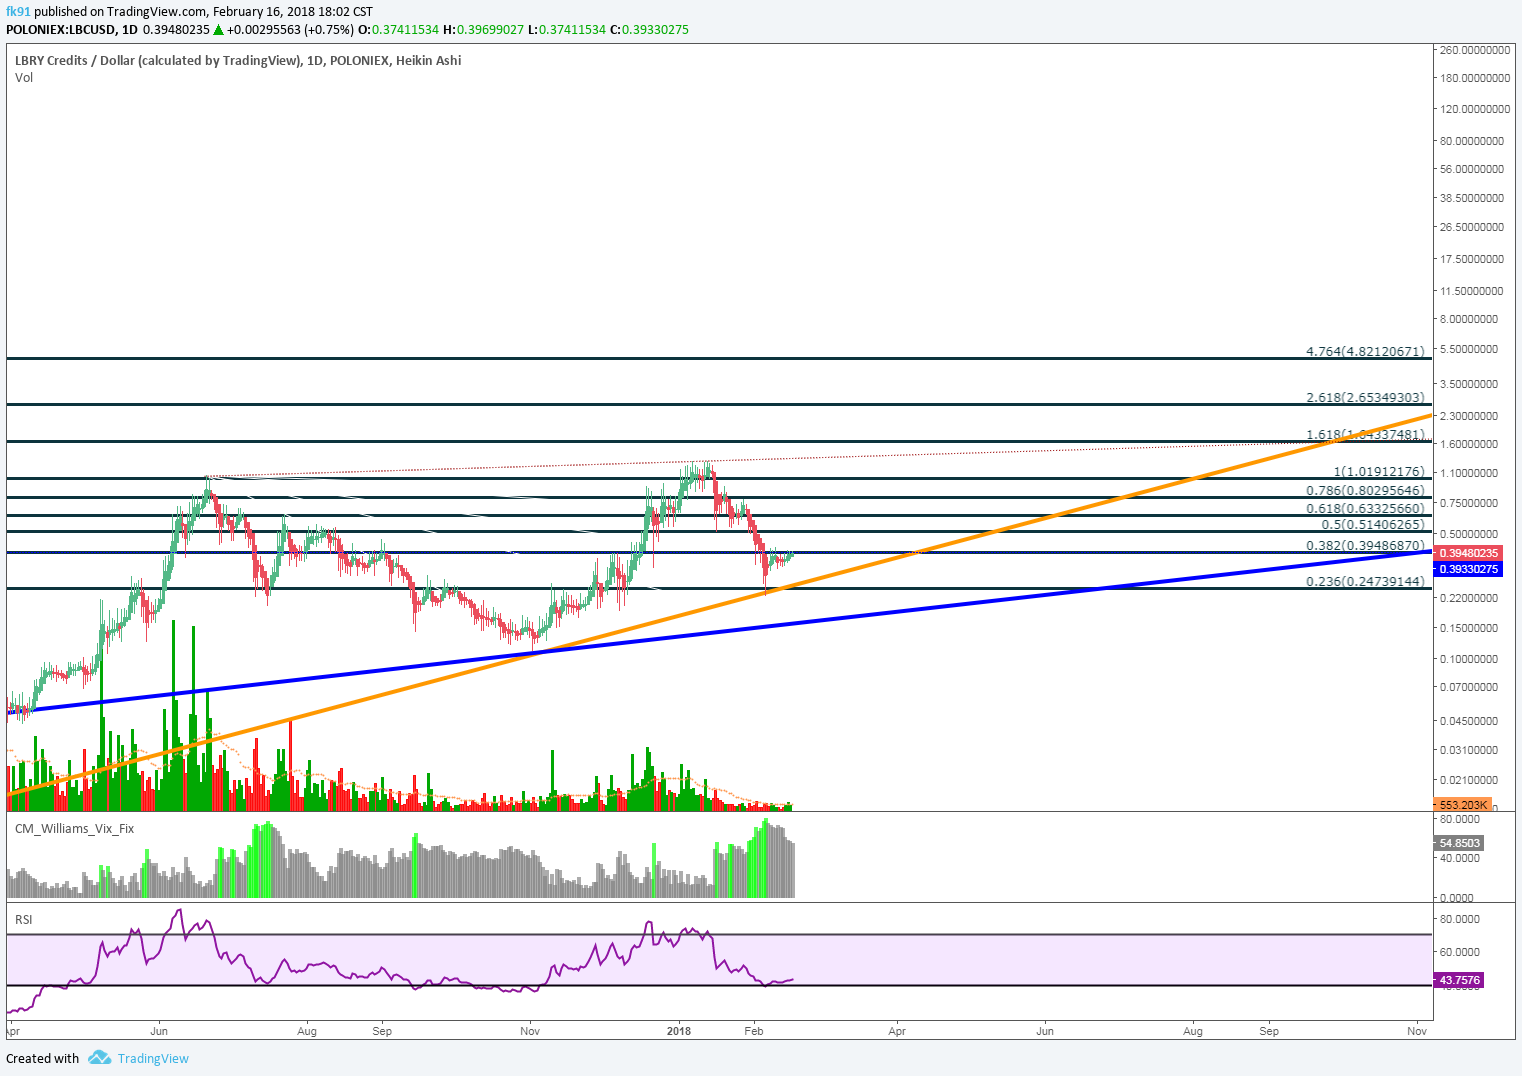
Task: Open the fk91 author profile link
Action: 17,12
